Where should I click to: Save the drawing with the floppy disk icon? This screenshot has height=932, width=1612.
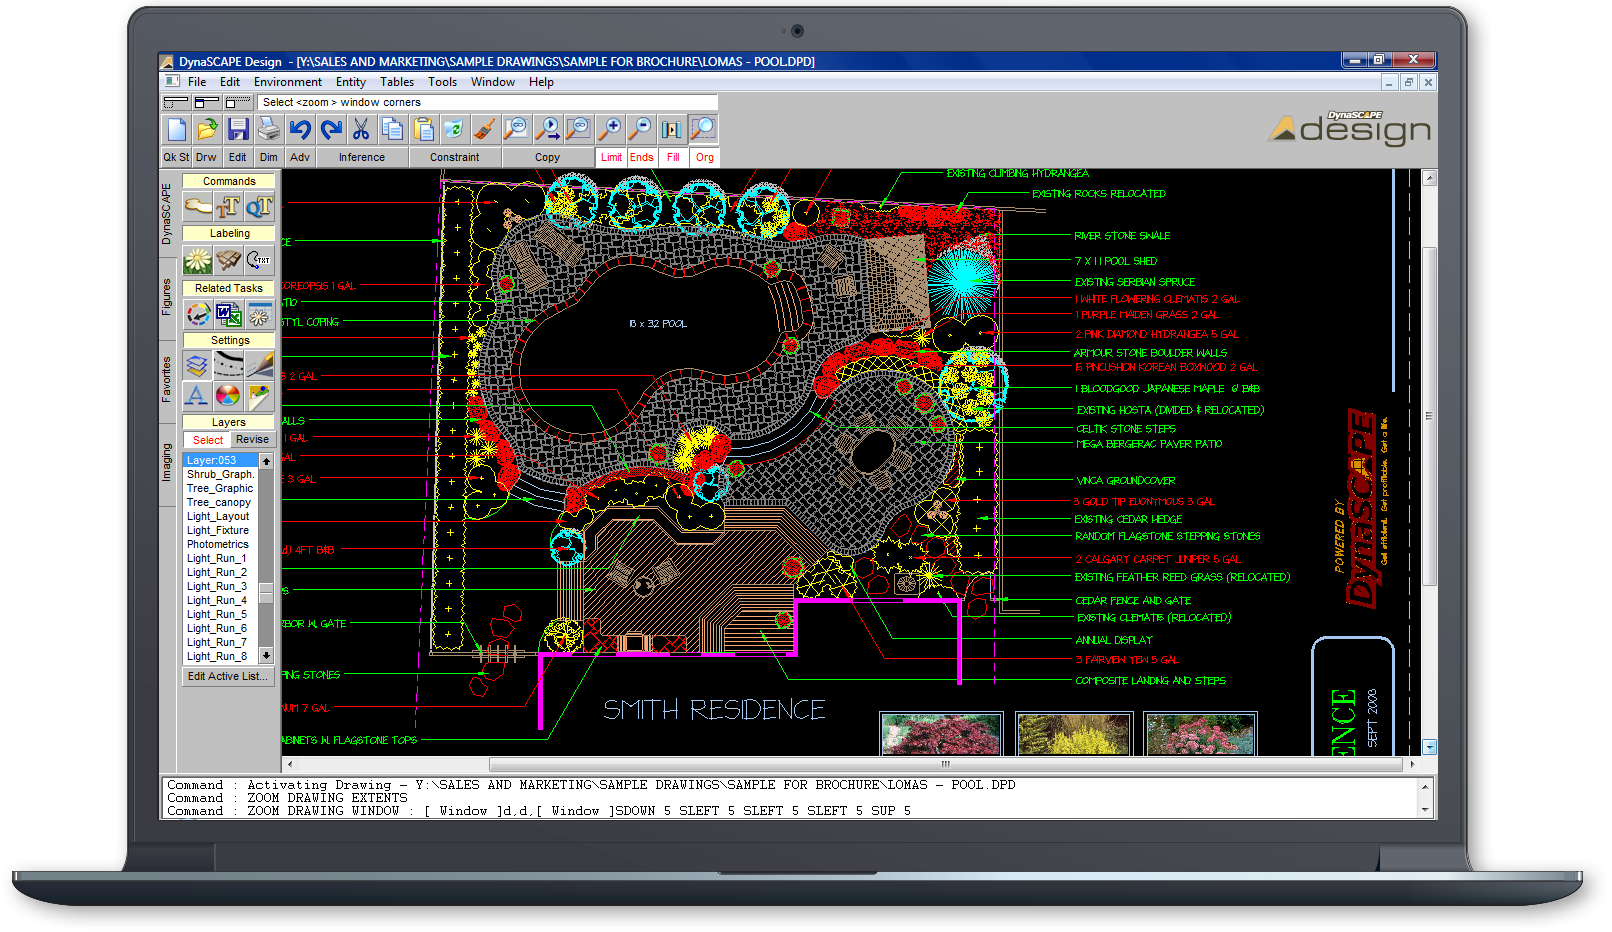(x=238, y=129)
